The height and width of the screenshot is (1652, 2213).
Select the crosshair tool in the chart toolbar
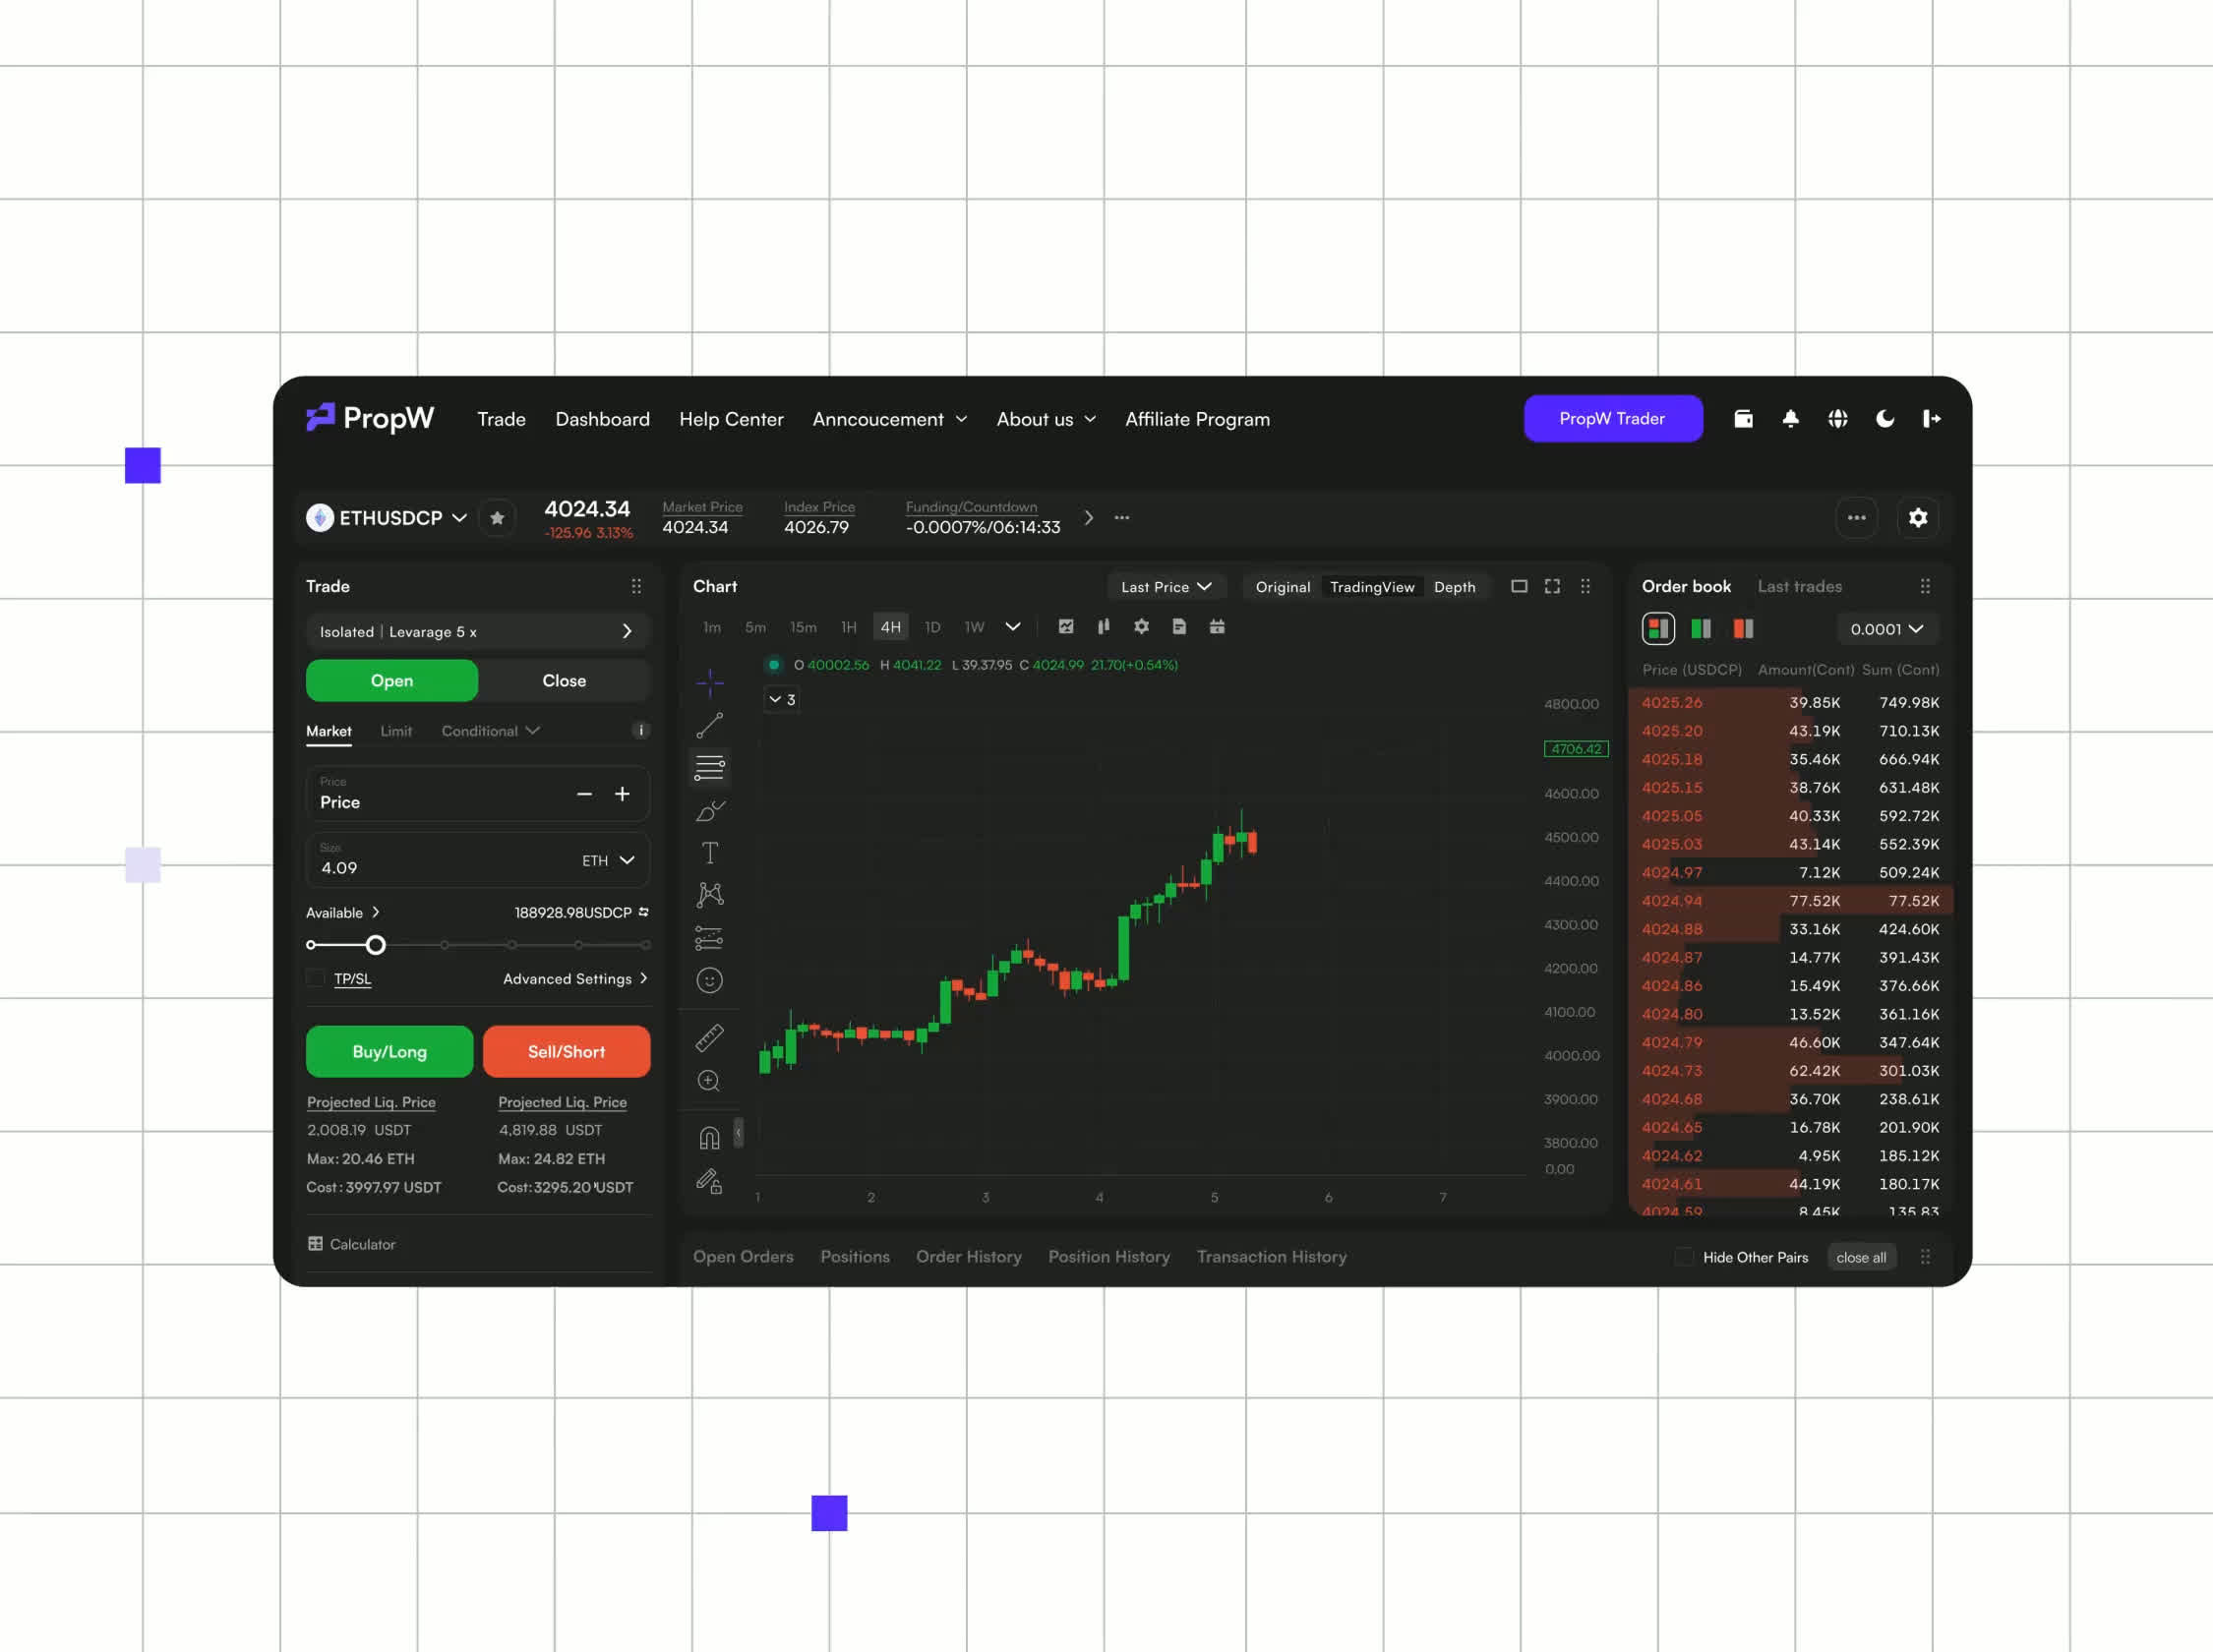709,683
